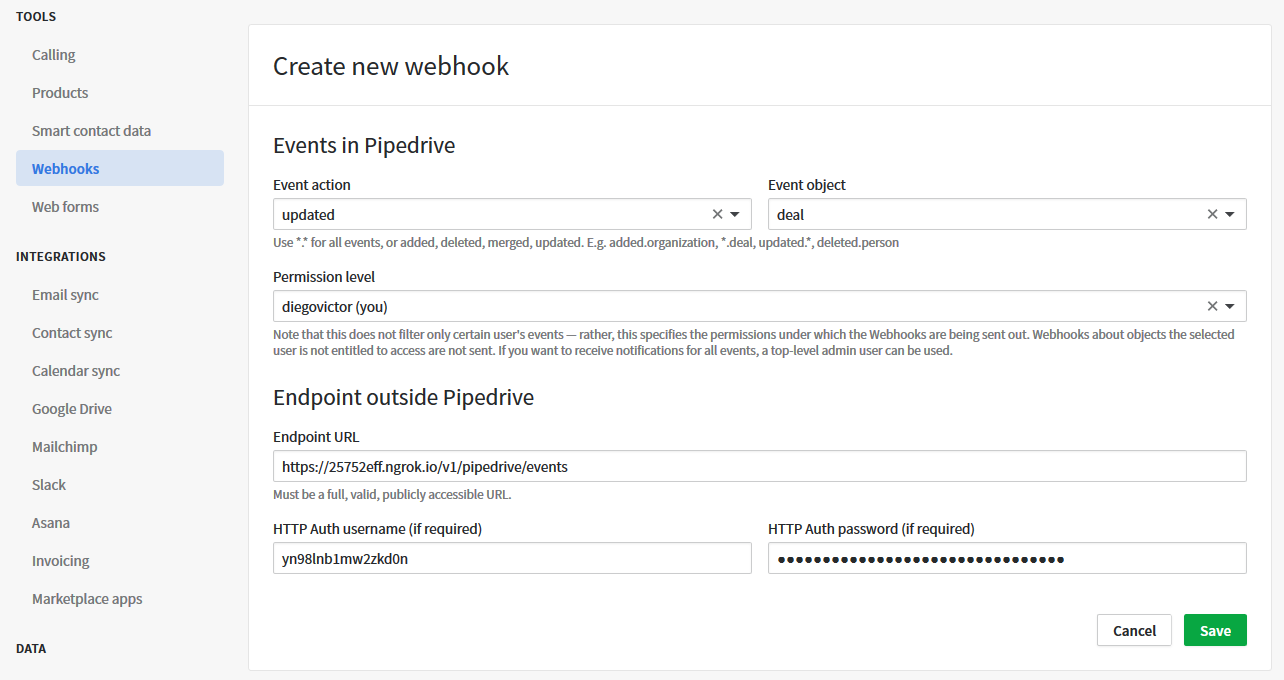Save the new webhook
The width and height of the screenshot is (1284, 680).
[1215, 630]
